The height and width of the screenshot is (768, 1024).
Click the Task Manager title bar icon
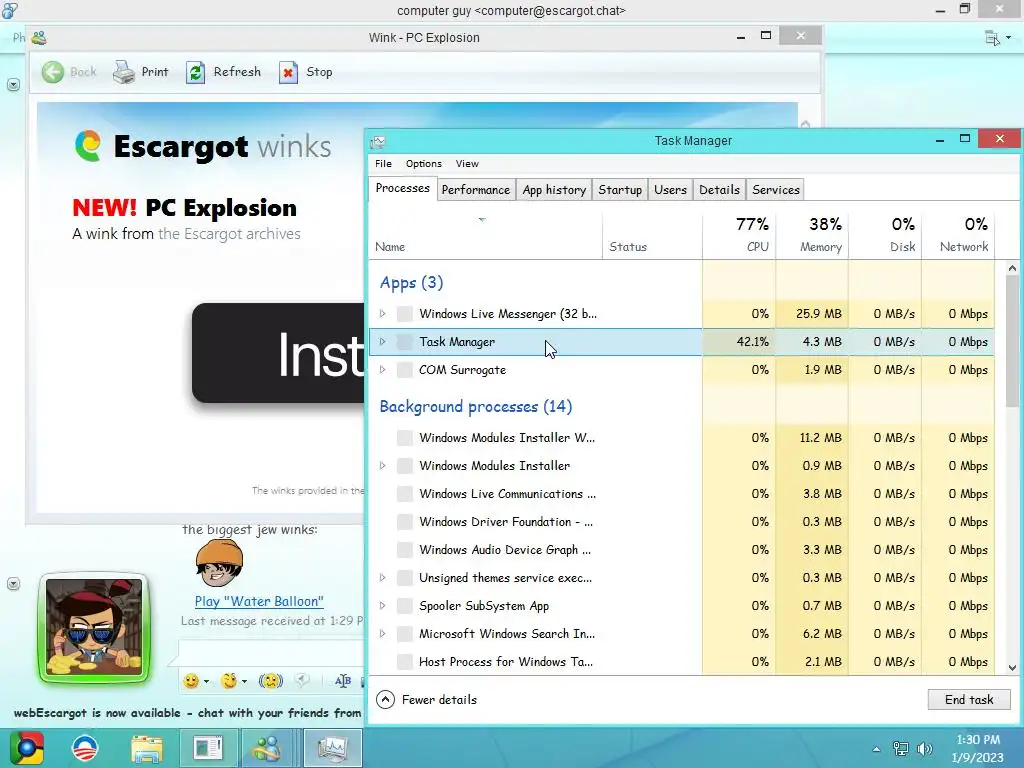click(377, 141)
